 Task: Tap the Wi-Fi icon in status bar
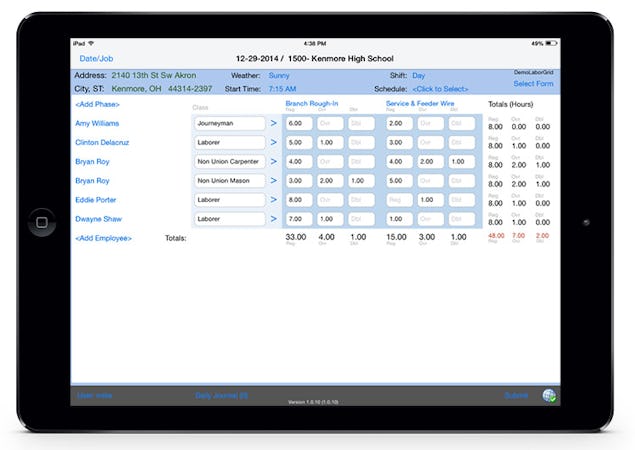[91, 43]
